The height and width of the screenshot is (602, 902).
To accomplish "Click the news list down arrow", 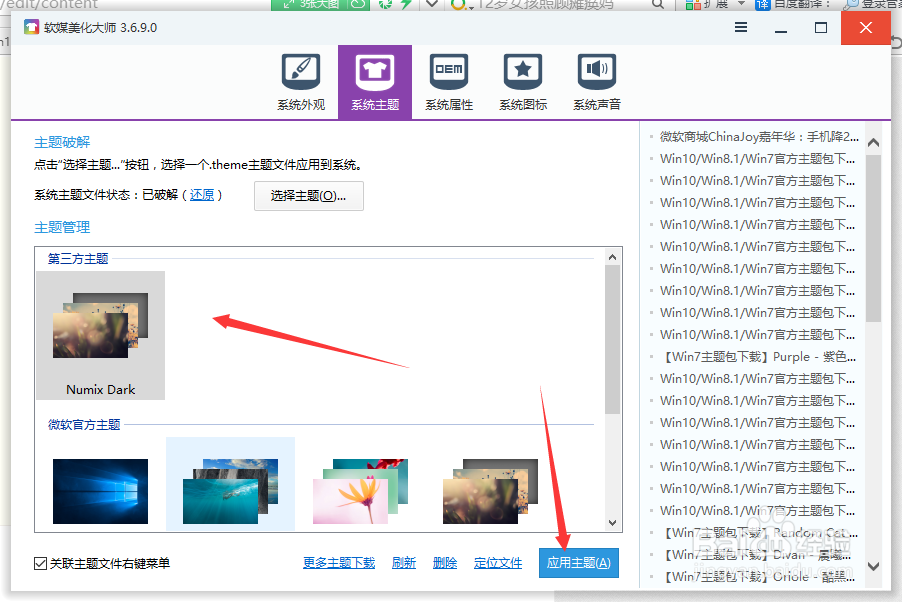I will click(x=873, y=566).
